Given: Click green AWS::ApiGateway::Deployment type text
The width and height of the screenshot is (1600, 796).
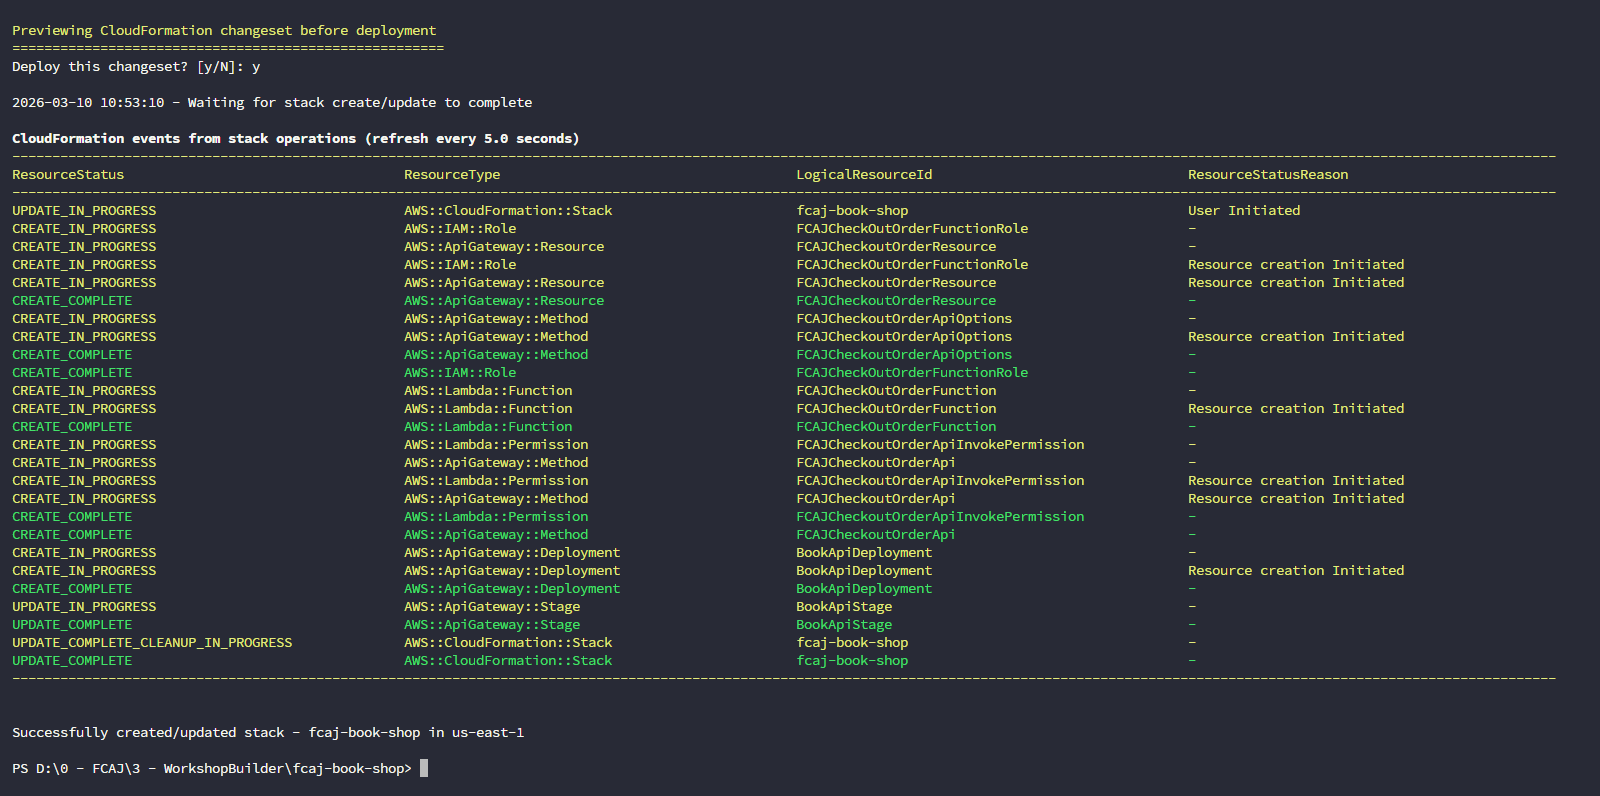Looking at the screenshot, I should [512, 588].
